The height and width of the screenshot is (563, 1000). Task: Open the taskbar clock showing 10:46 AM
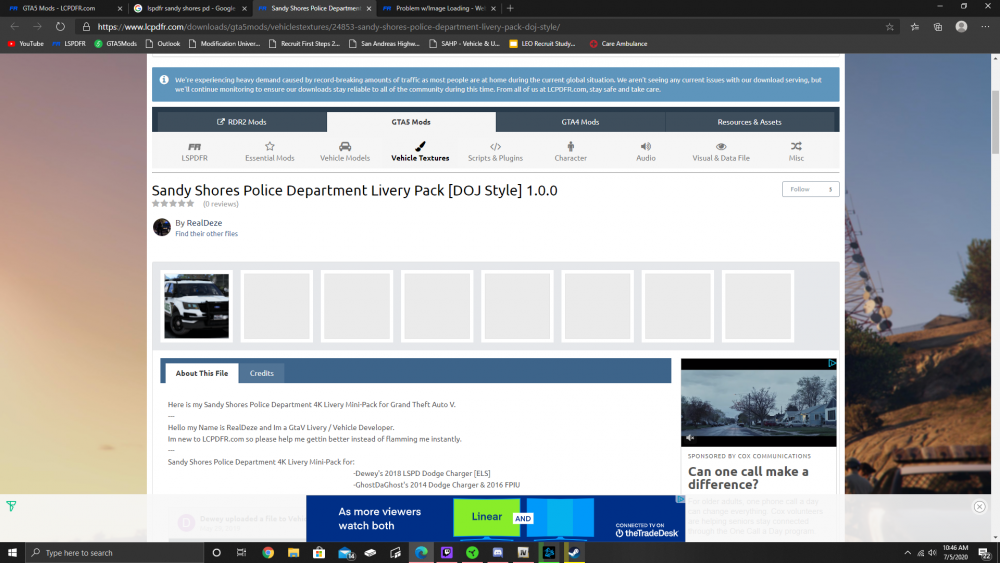(x=955, y=552)
